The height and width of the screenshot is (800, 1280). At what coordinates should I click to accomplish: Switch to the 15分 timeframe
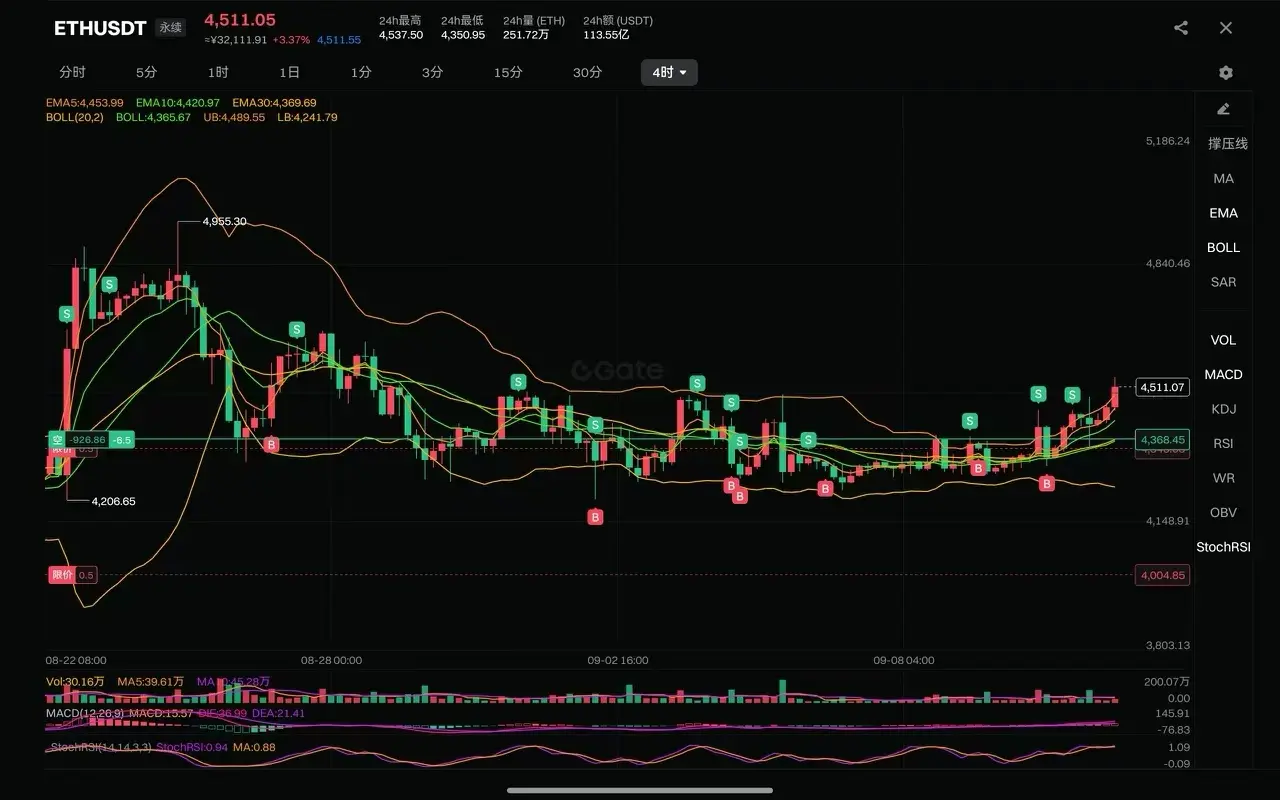(508, 72)
